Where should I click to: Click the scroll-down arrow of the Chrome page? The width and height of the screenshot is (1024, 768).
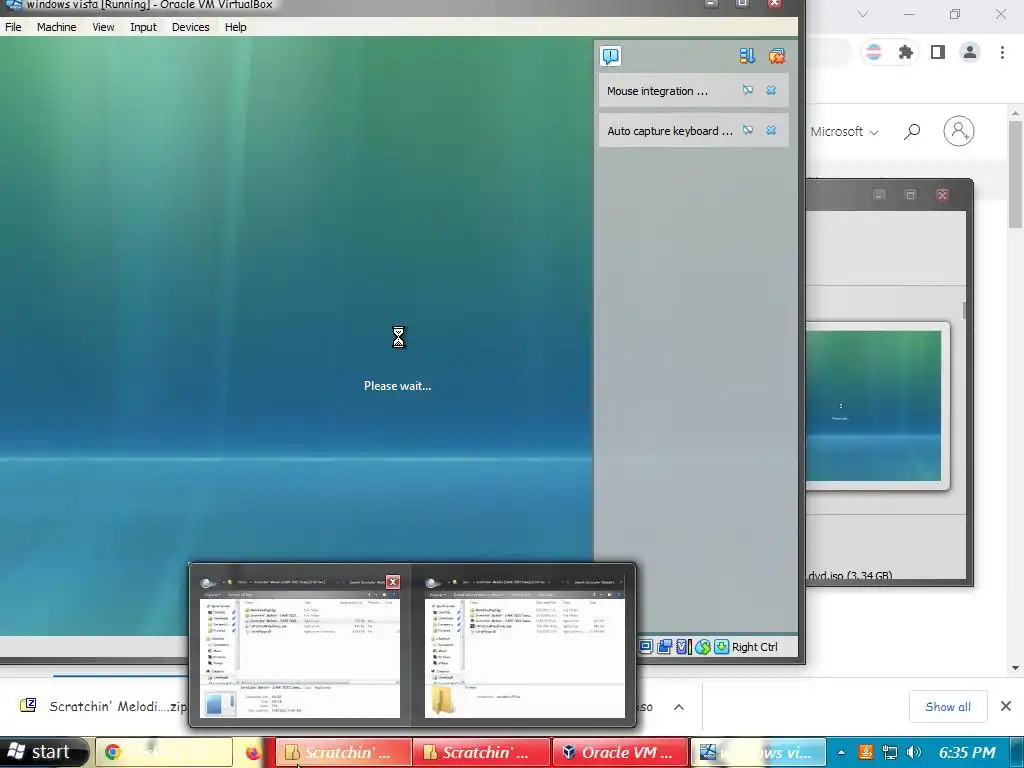click(1015, 667)
